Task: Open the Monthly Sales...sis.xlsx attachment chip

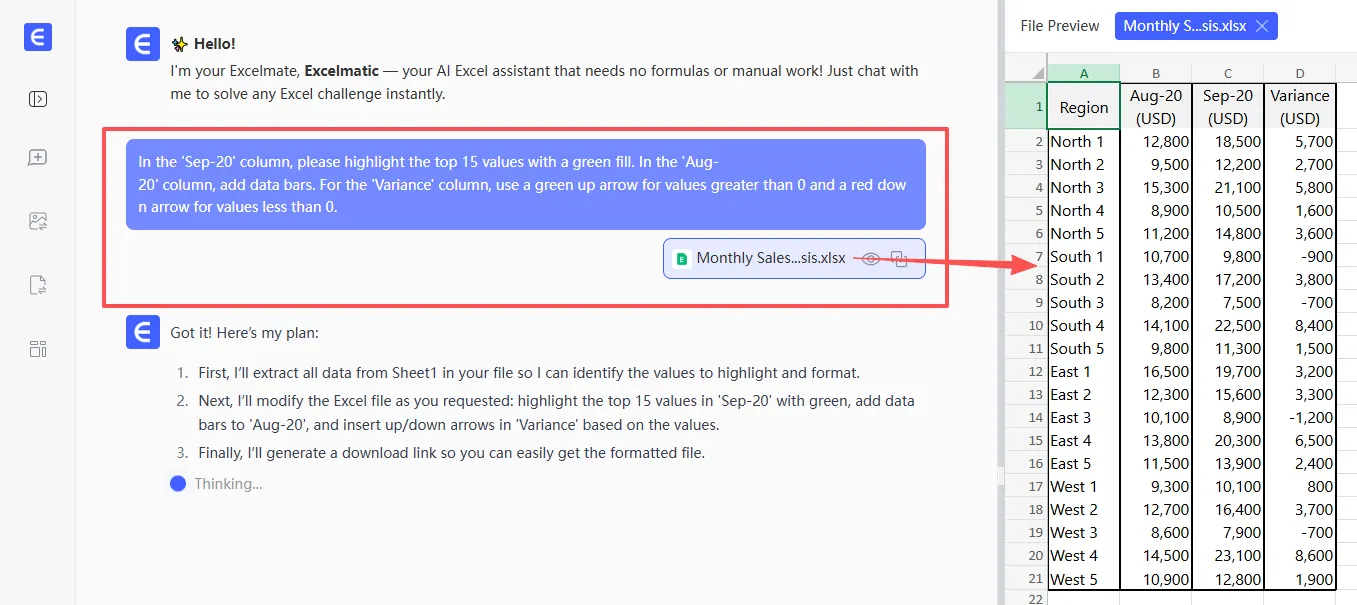Action: pyautogui.click(x=770, y=258)
